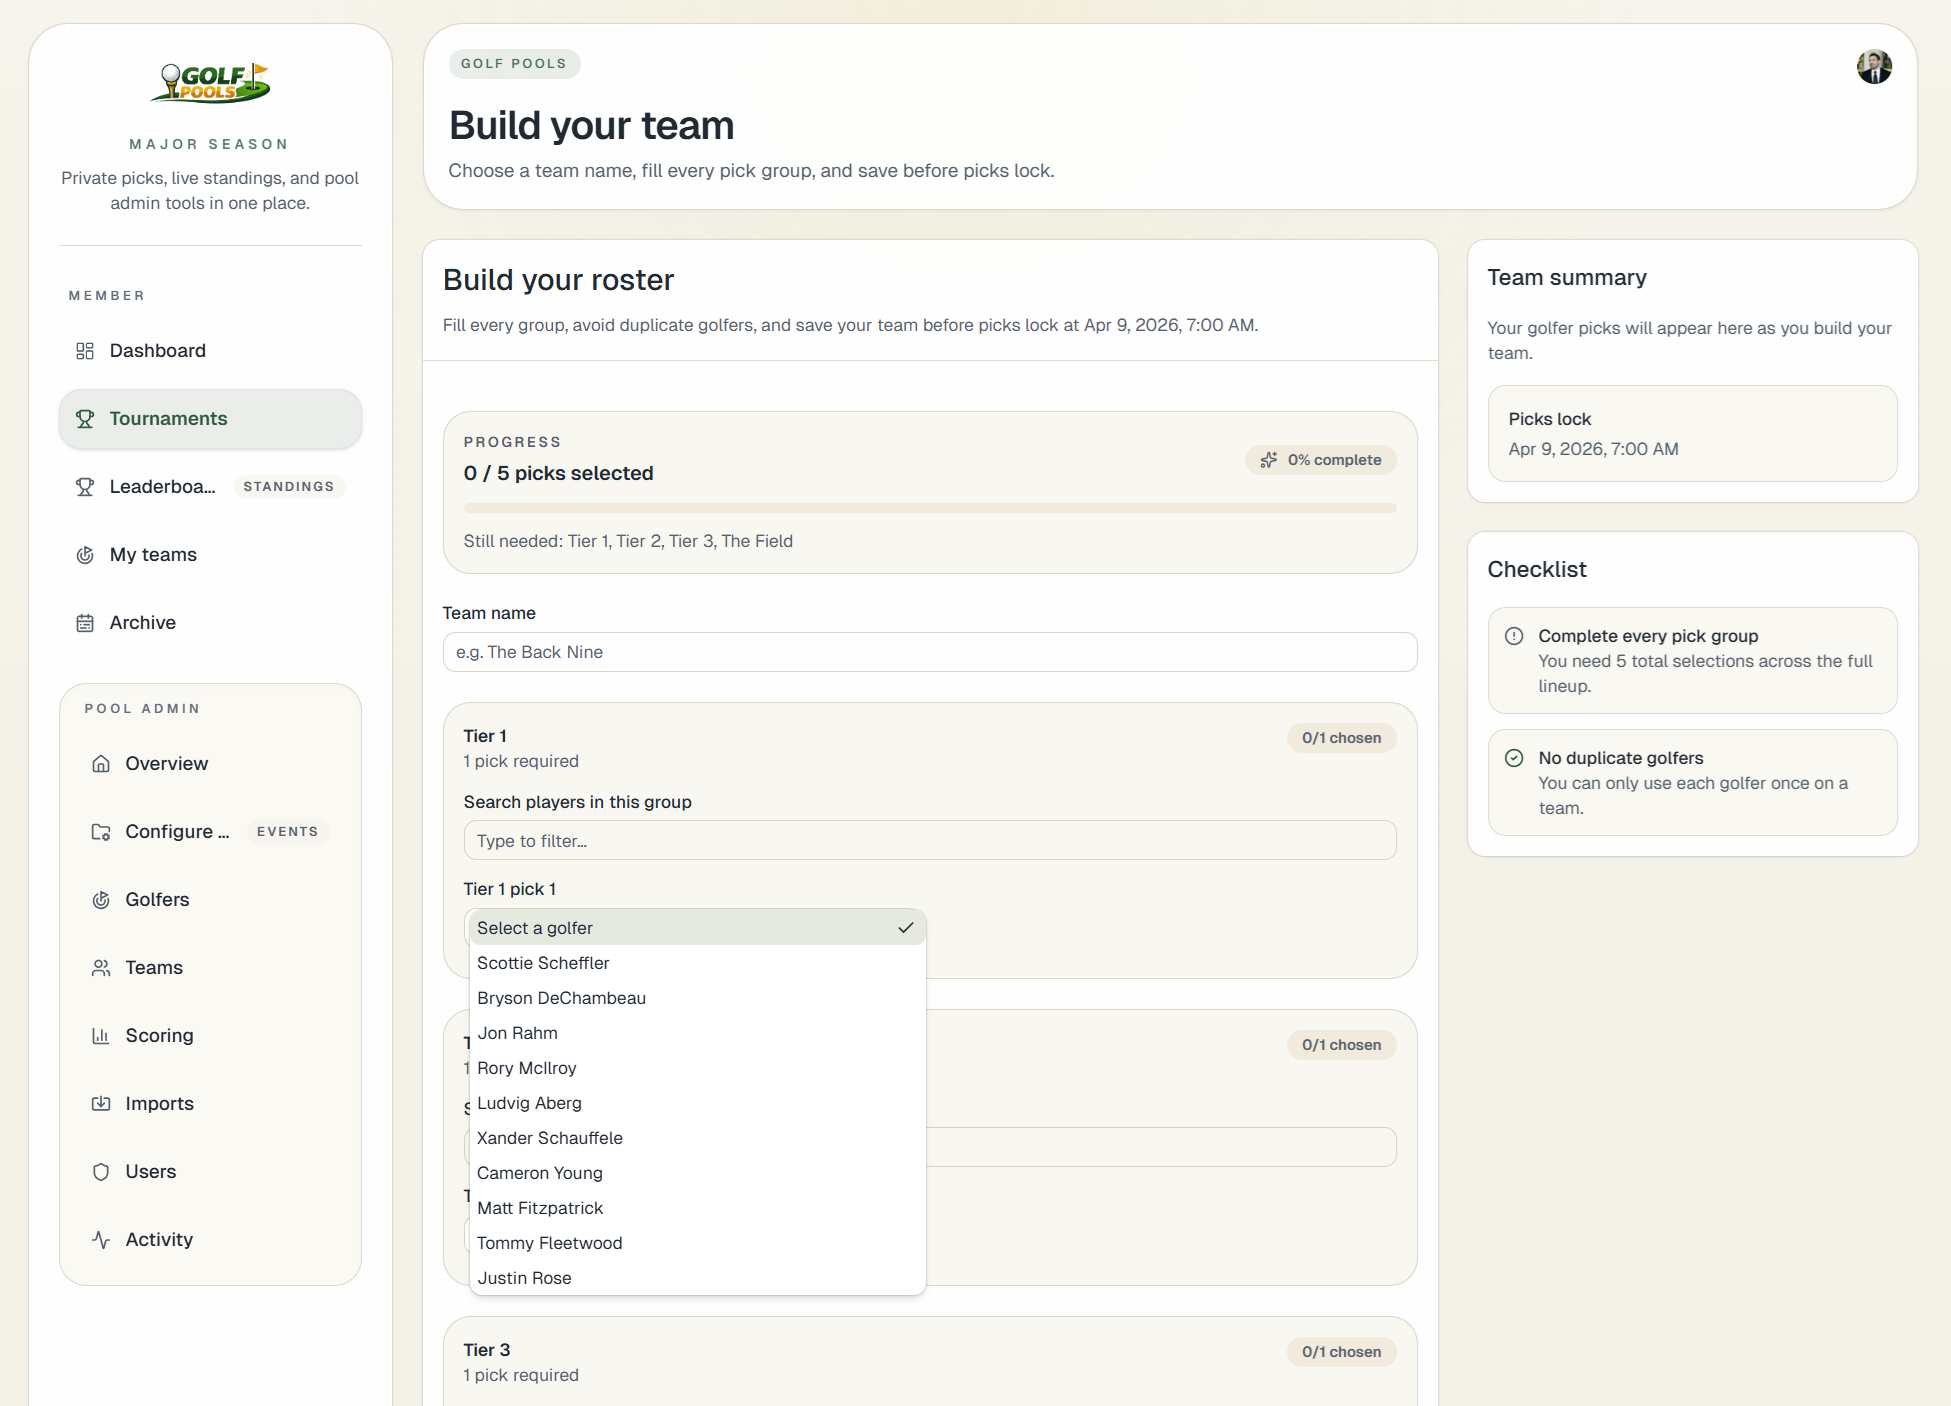This screenshot has width=1951, height=1406.
Task: Open the user profile avatar
Action: pos(1874,67)
